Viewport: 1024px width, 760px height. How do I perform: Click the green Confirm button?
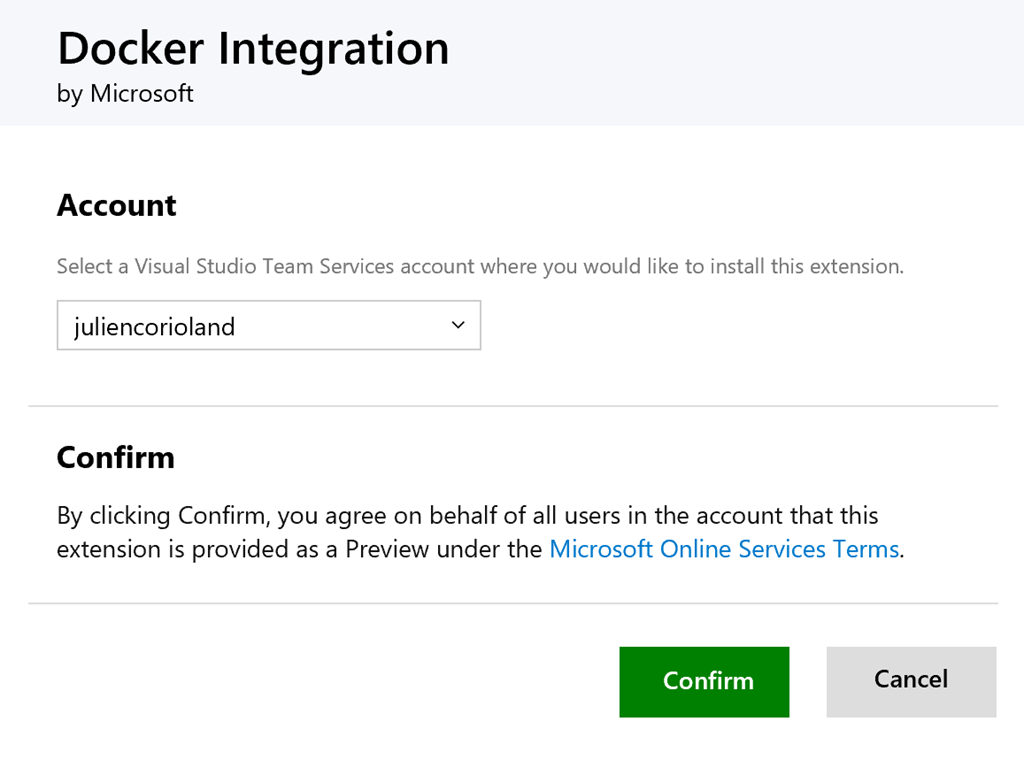[x=704, y=682]
